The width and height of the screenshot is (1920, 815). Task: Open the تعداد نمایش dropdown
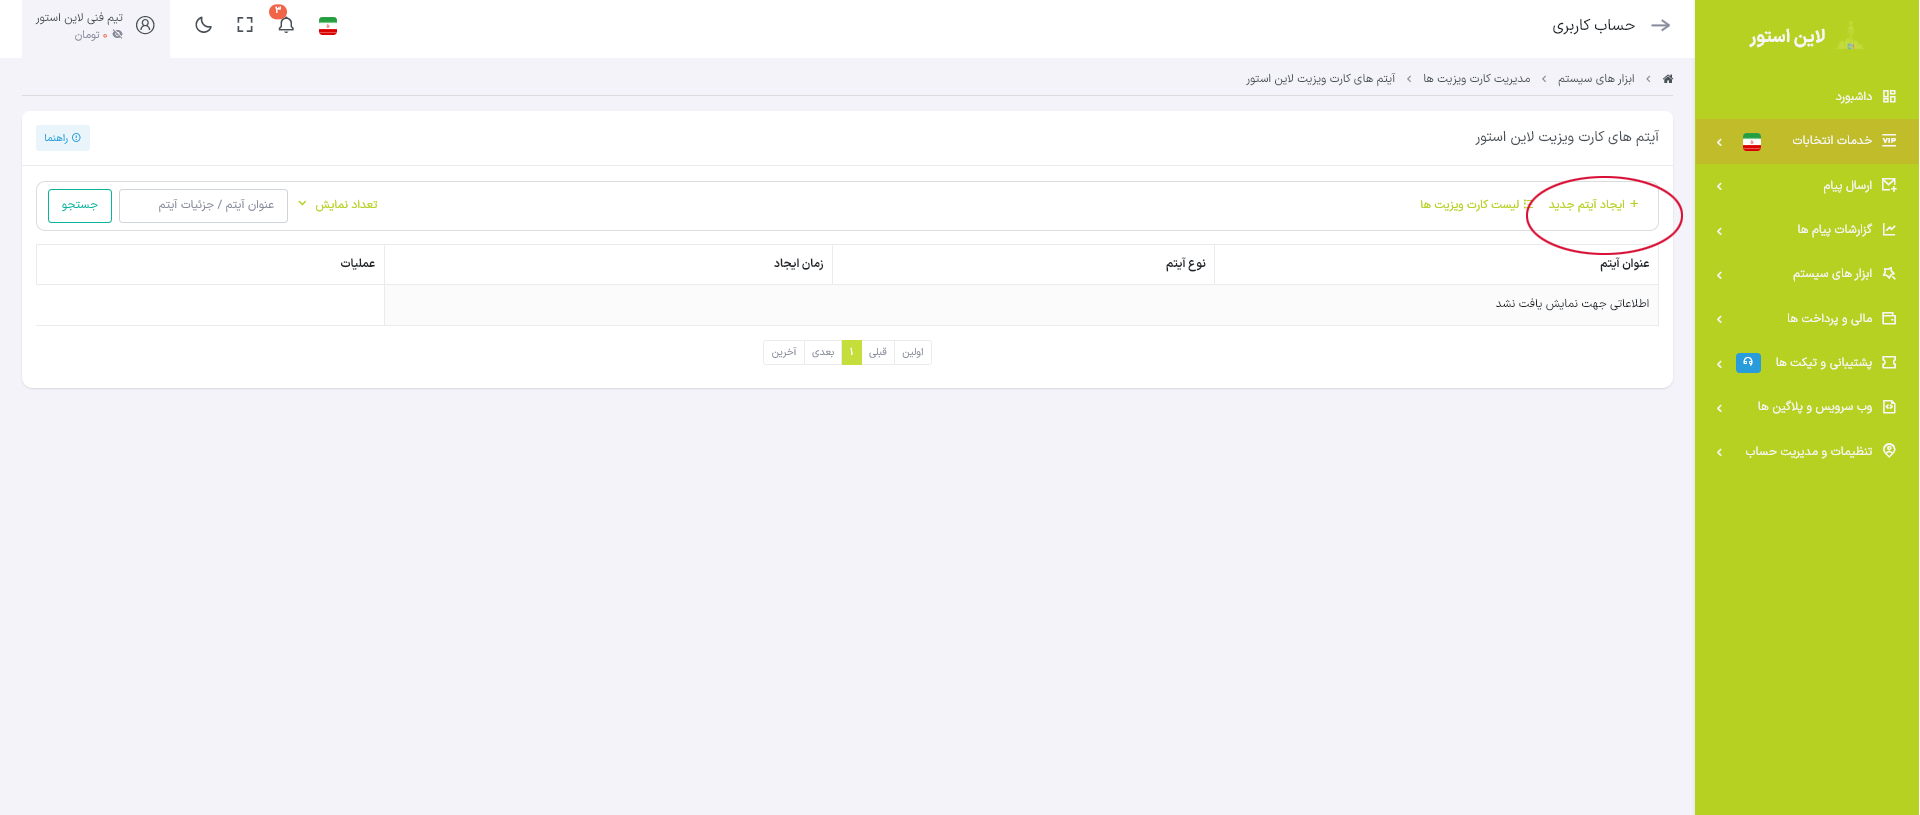(x=338, y=204)
